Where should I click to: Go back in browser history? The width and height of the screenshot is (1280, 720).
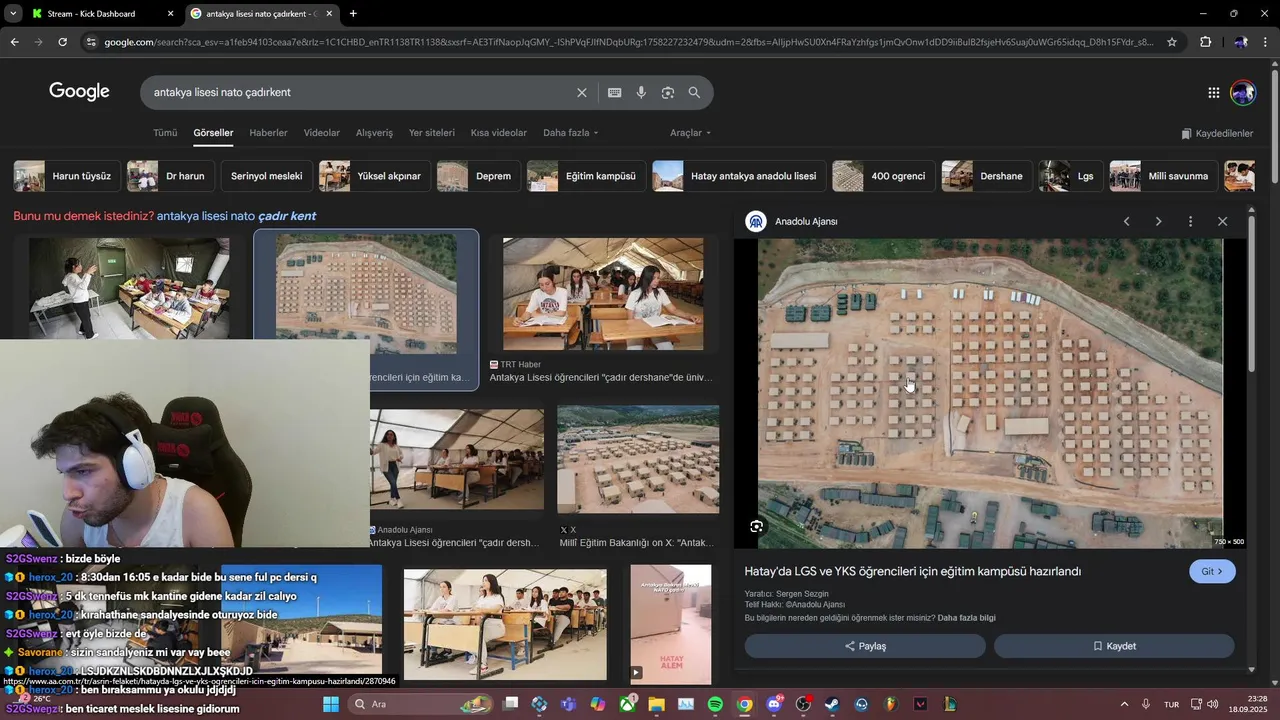tap(14, 42)
